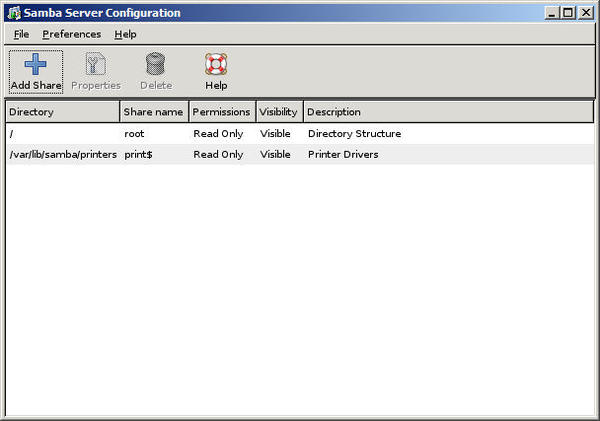Click Read Only in print$ row
This screenshot has width=600, height=421.
pyautogui.click(x=218, y=155)
